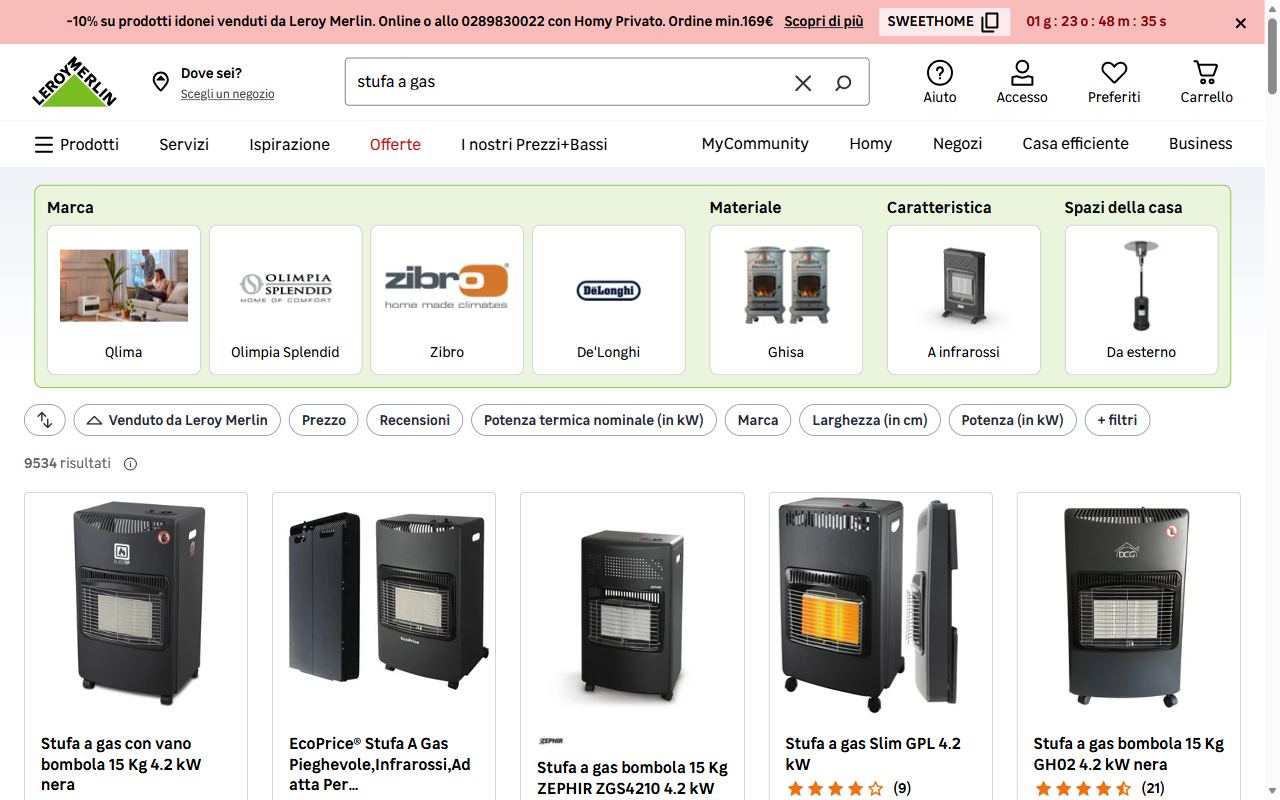This screenshot has width=1280, height=800.
Task: Click the results info icon
Action: click(130, 464)
